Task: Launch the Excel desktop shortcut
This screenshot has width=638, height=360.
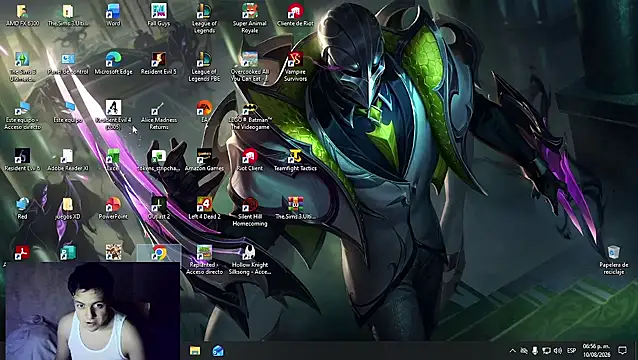Action: 113,159
